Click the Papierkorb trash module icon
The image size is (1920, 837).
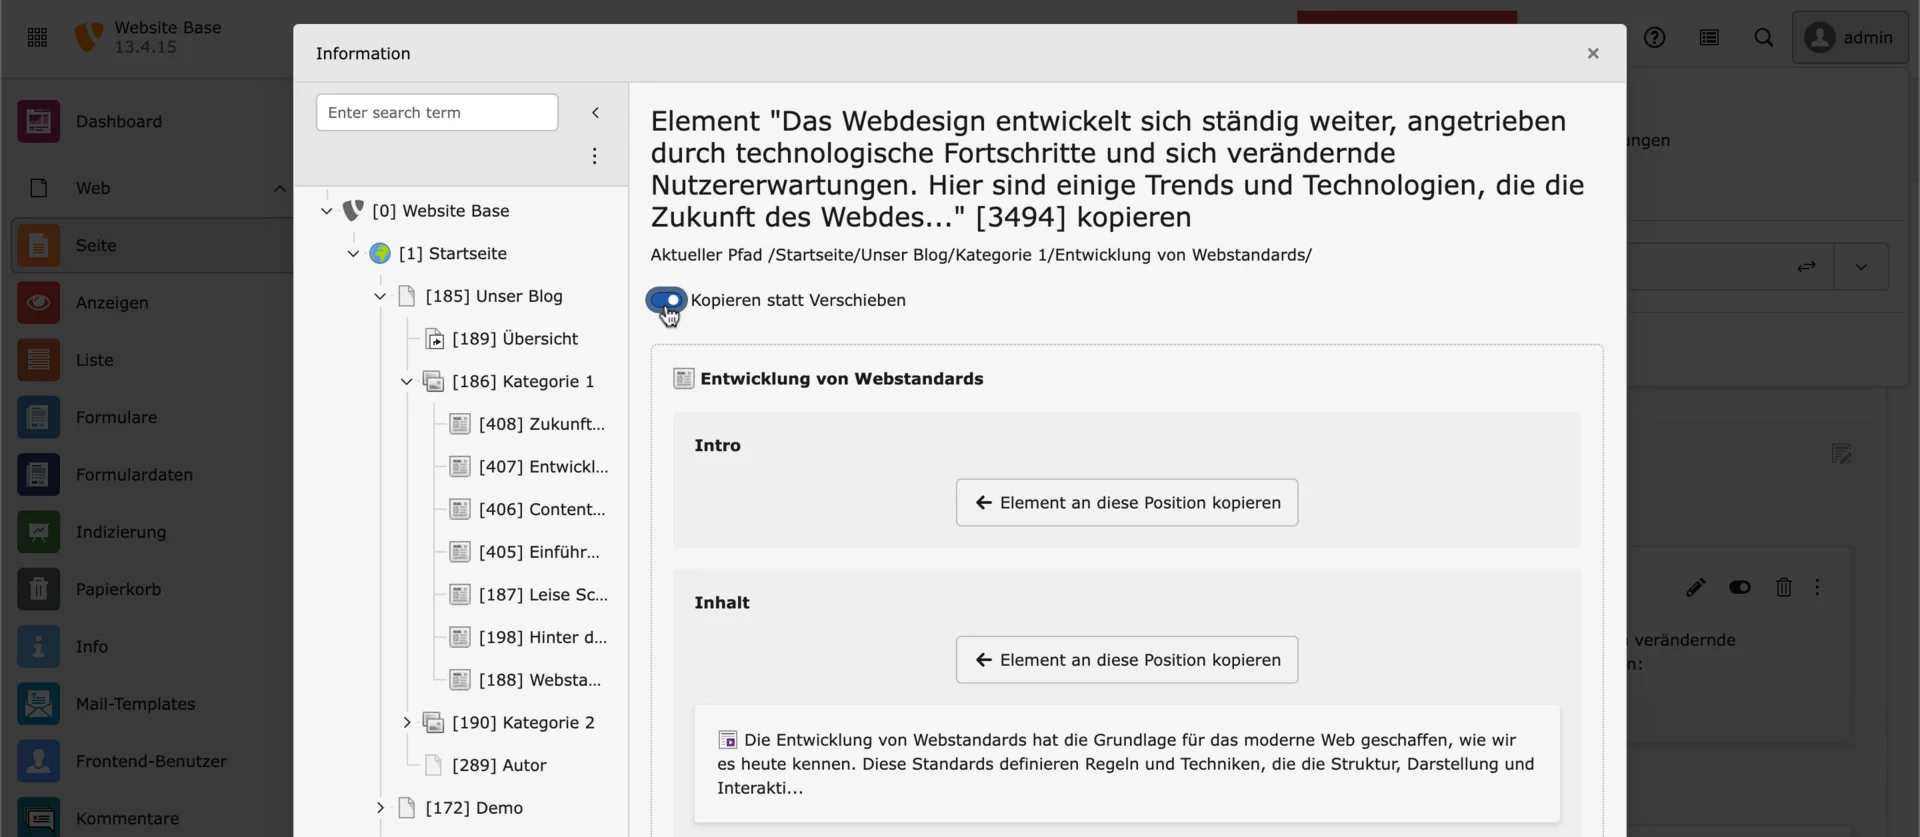(x=38, y=589)
